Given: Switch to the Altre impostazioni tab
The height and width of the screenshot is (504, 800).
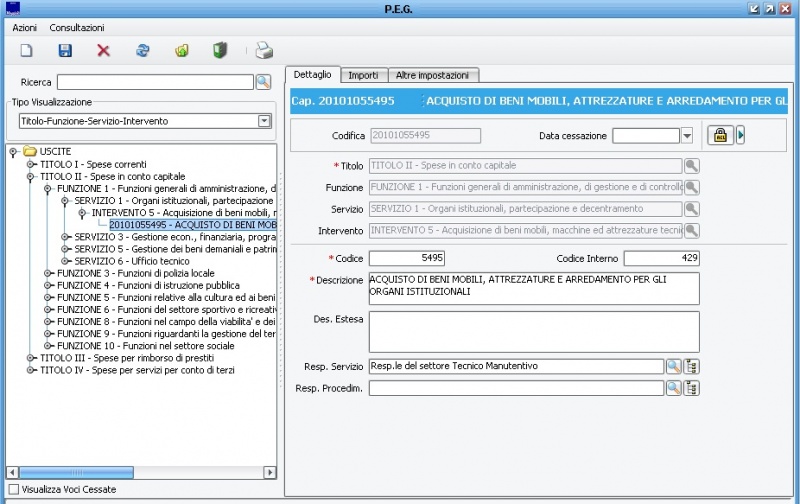Looking at the screenshot, I should click(432, 75).
